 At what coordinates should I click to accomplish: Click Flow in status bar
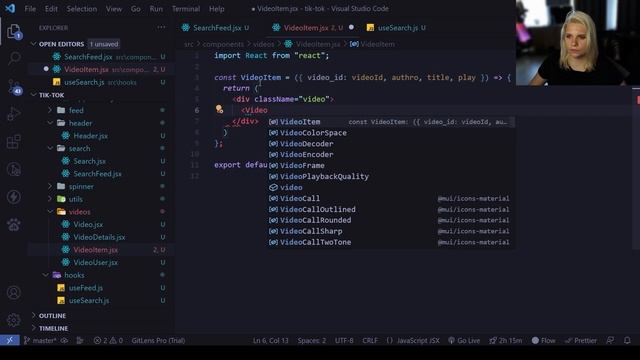click(543, 340)
